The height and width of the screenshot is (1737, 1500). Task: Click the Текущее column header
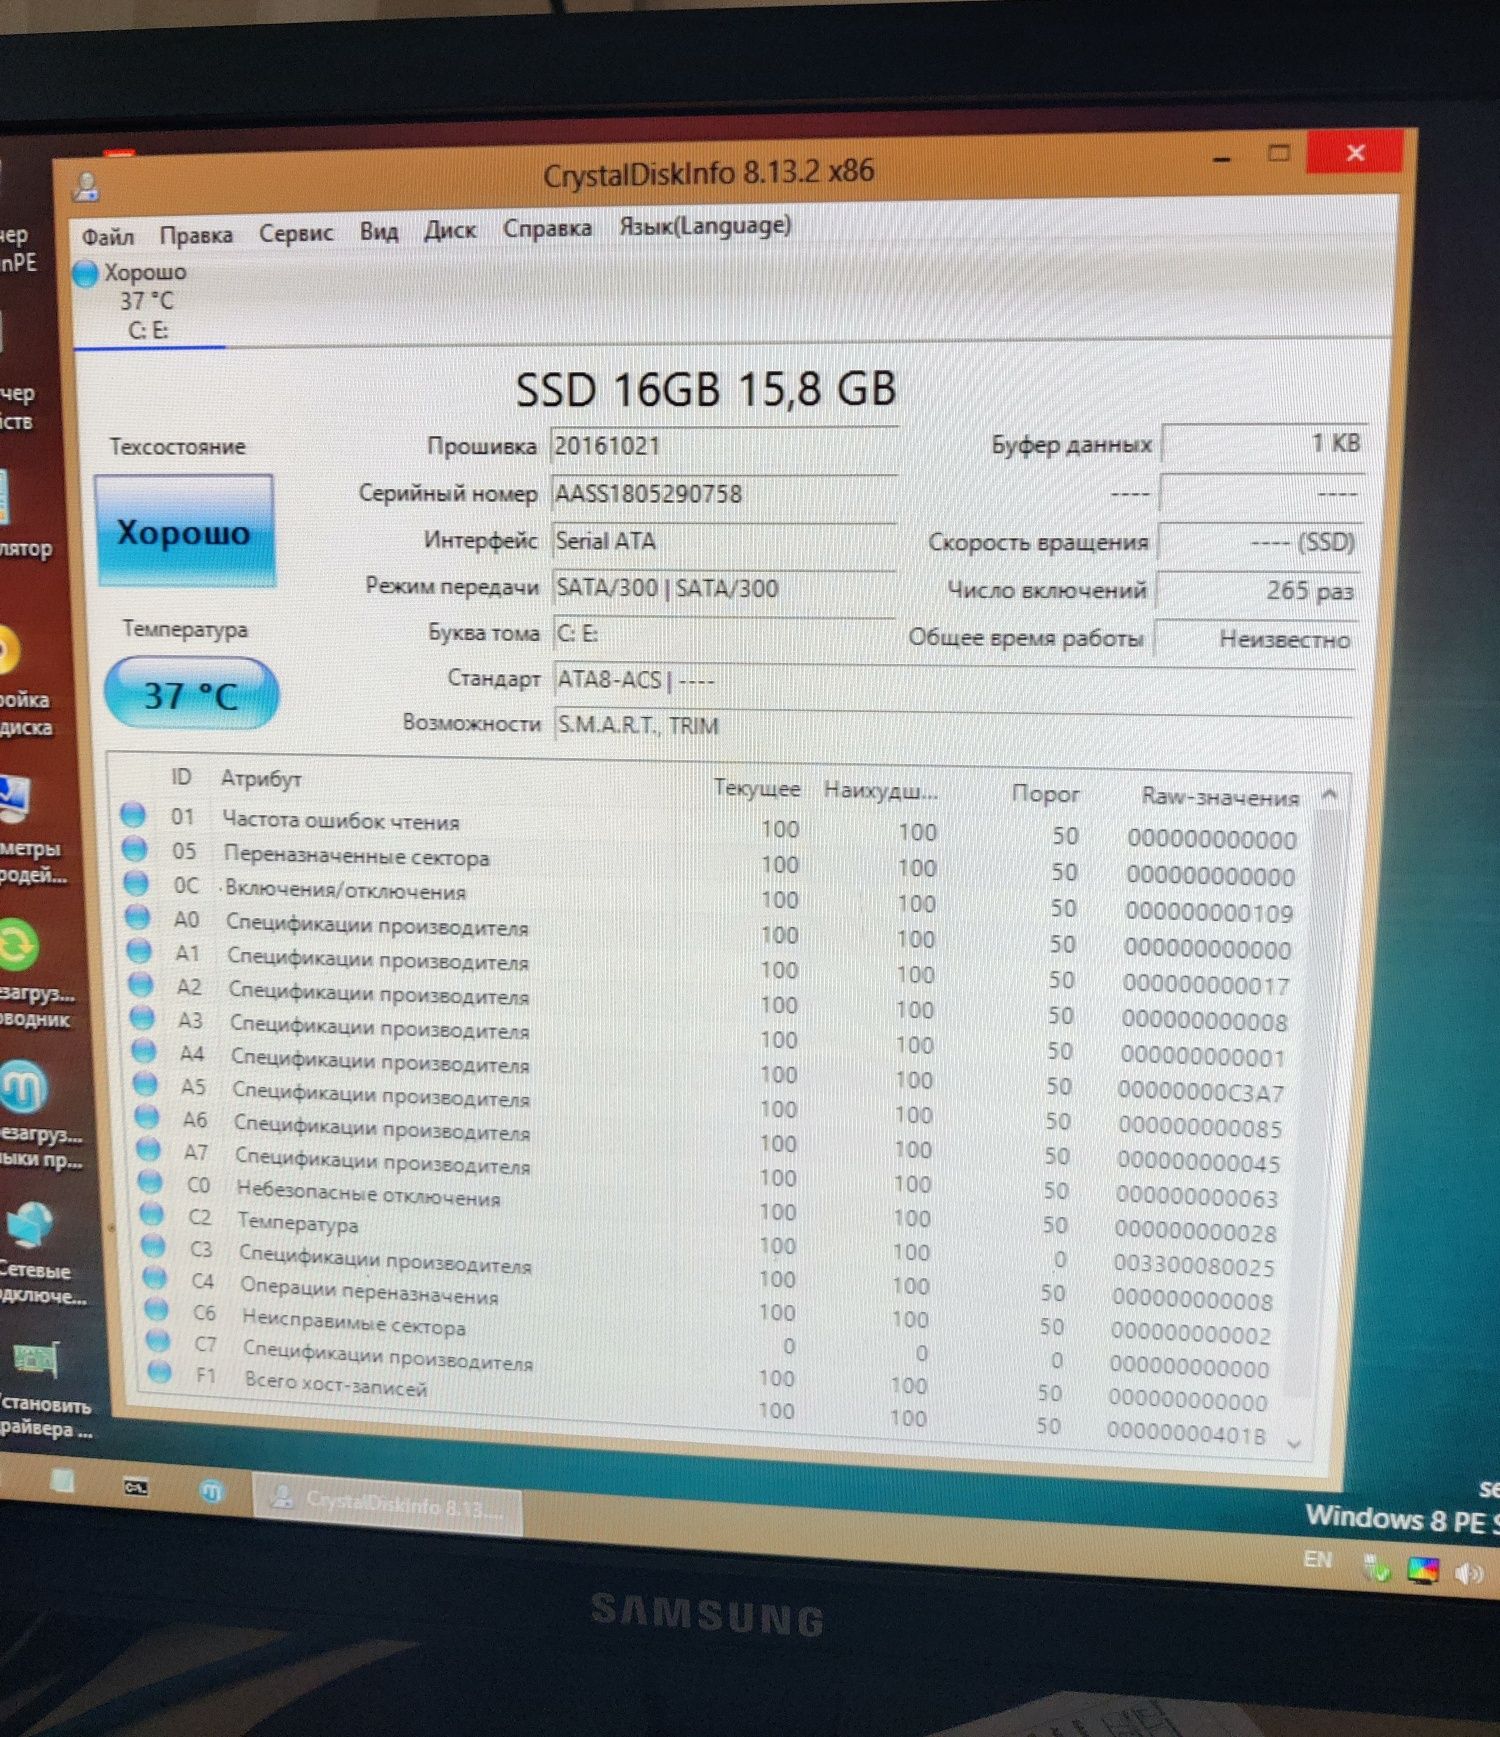tap(757, 788)
